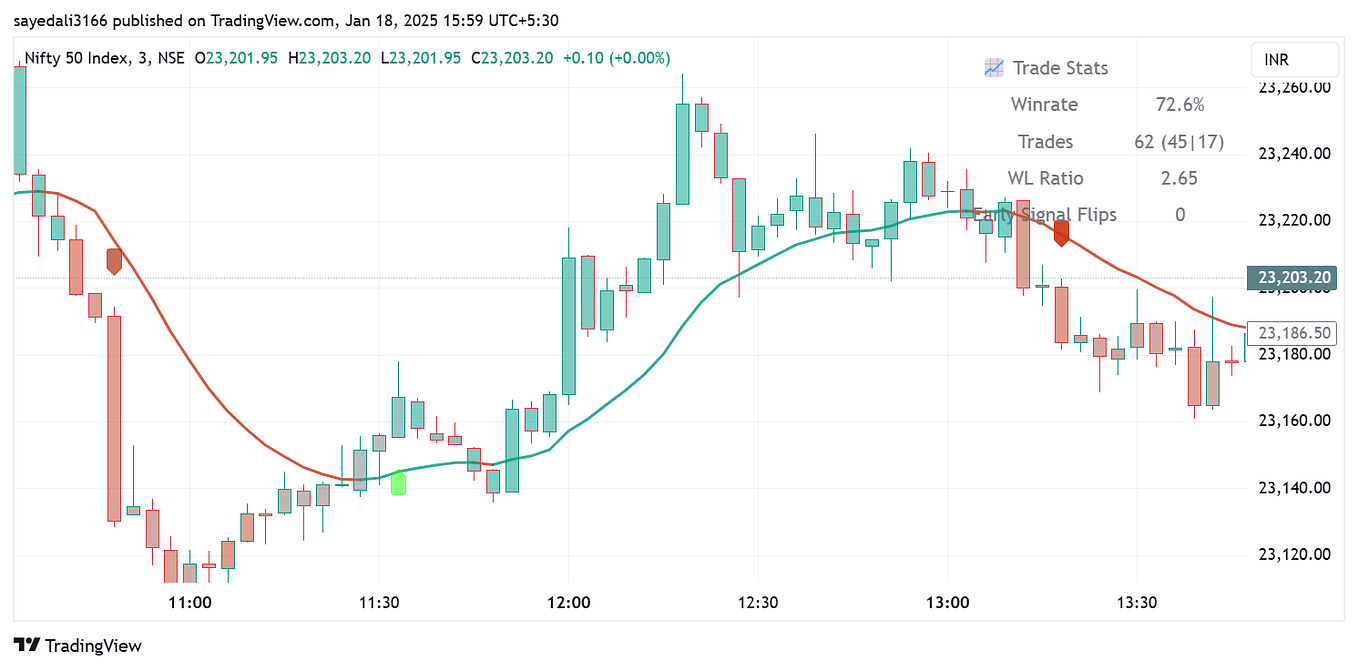This screenshot has height=669, width=1358.
Task: Toggle the WL Ratio stat visibility
Action: (x=1046, y=178)
